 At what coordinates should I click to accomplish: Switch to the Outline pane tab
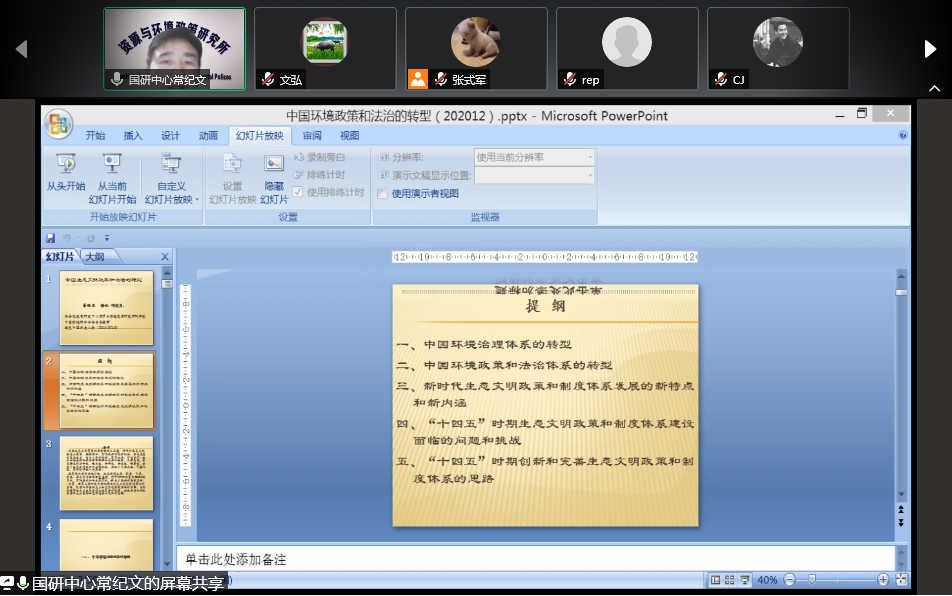(94, 257)
